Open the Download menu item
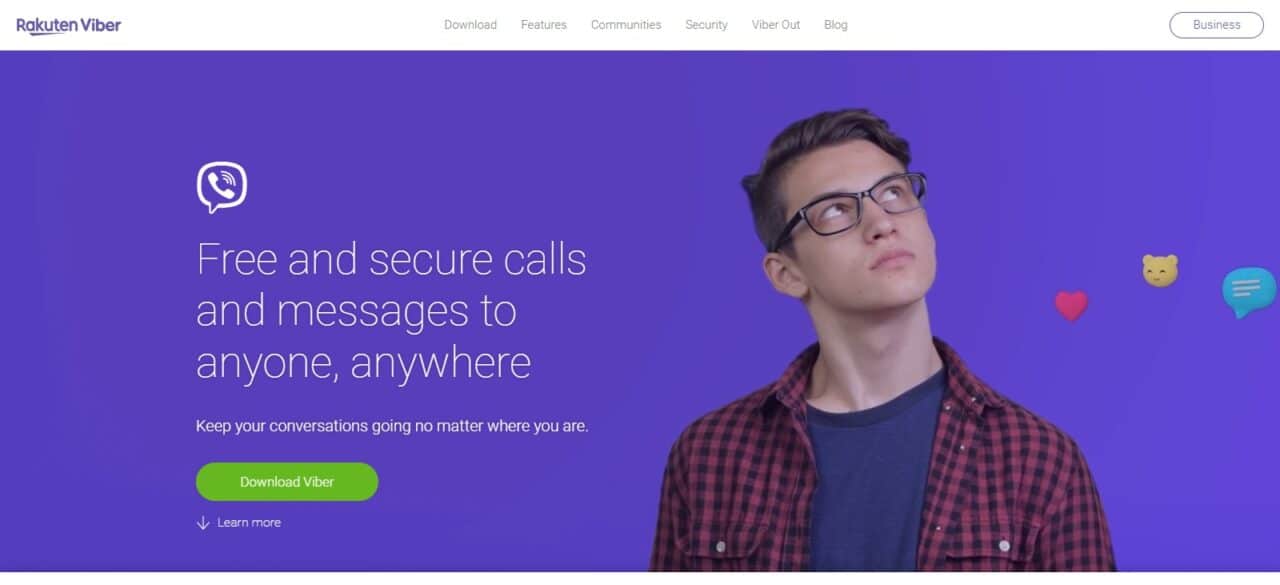Viewport: 1280px width, 585px height. point(470,25)
